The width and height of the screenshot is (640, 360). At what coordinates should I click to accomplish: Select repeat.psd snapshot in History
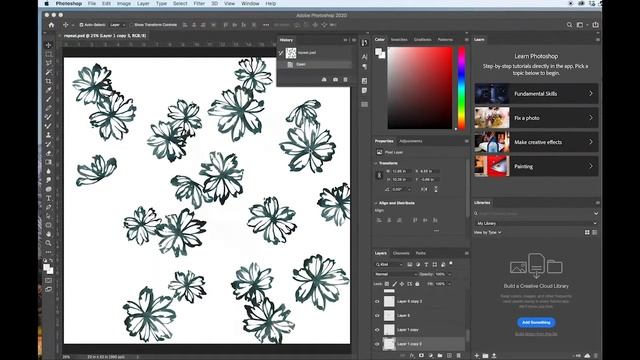314,53
